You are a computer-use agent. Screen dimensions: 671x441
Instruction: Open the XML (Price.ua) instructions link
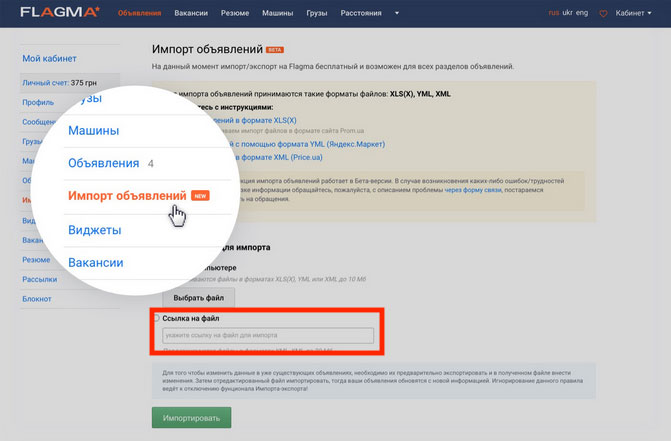pyautogui.click(x=278, y=157)
